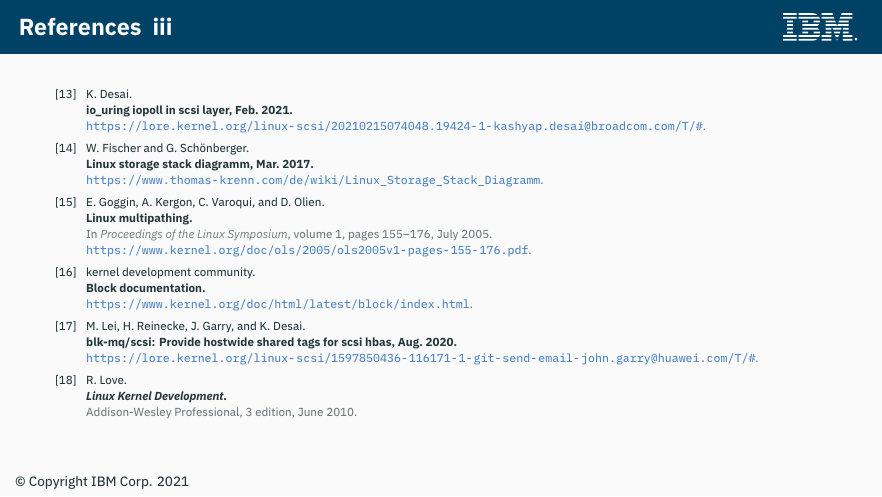The height and width of the screenshot is (497, 882).
Task: Open the ols2005v1-pages-155-176.pdf link
Action: 307,250
